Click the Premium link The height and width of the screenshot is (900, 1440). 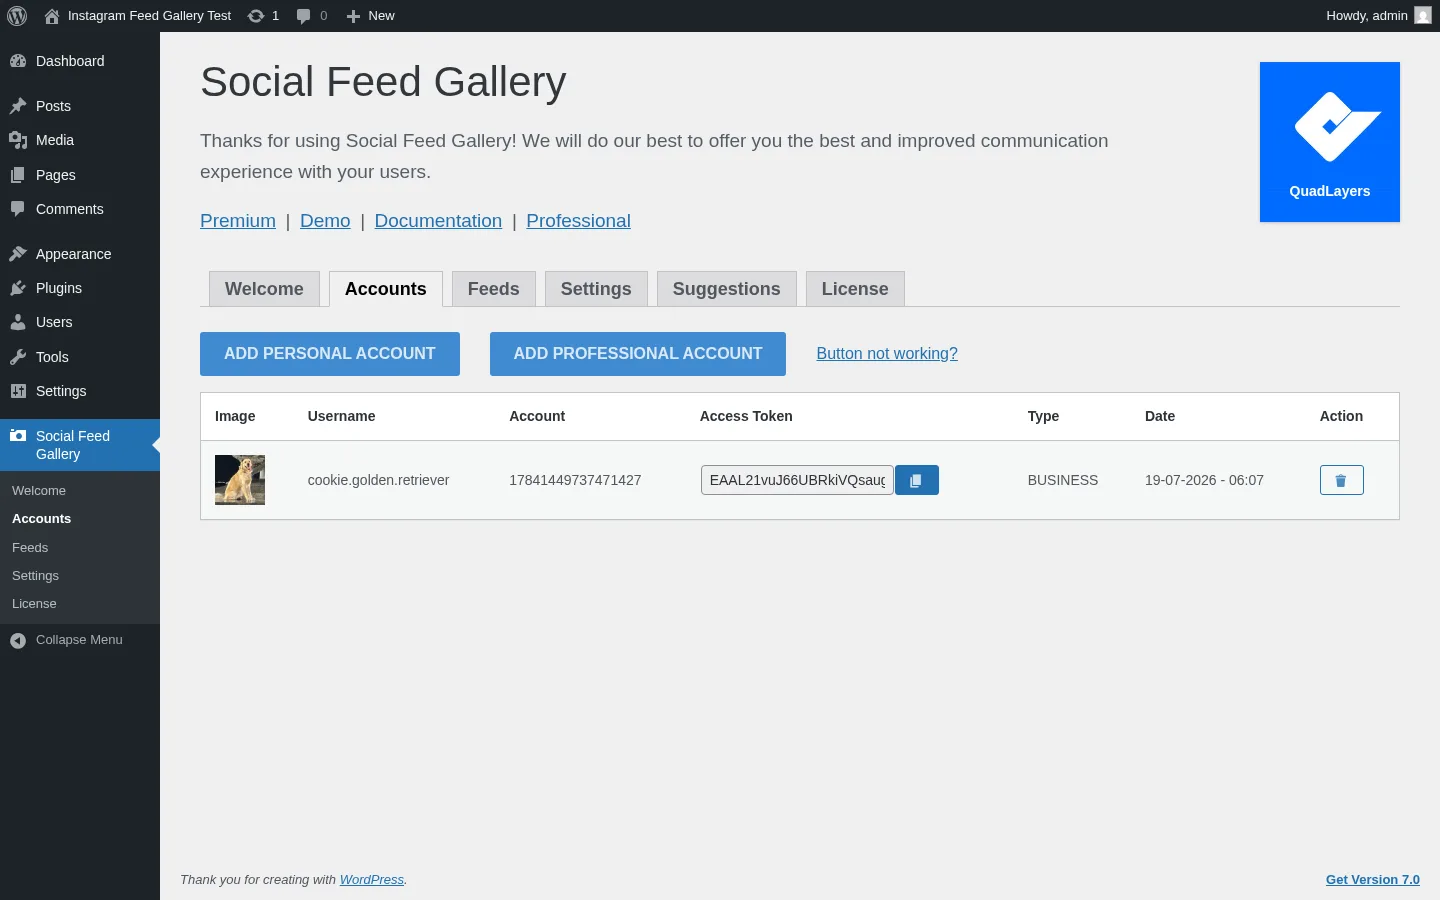click(x=238, y=221)
